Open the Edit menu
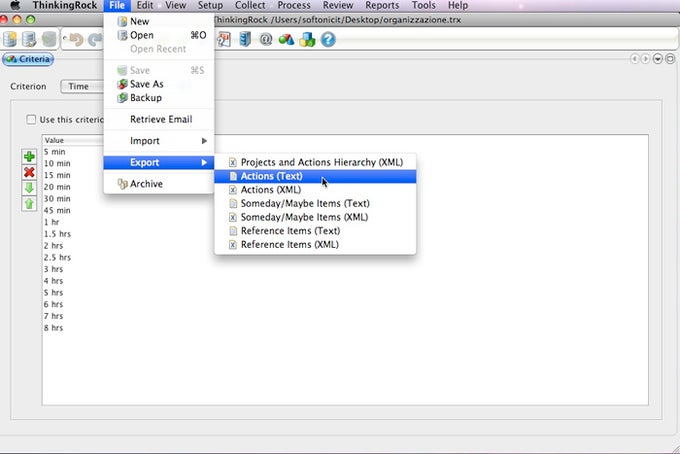Screen dimensions: 680x454 point(145,5)
